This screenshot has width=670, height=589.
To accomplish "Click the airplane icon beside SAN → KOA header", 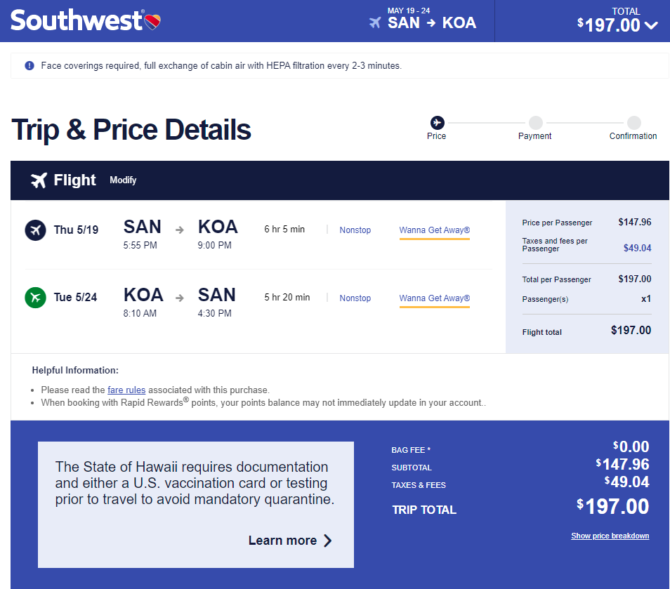I will click(375, 23).
